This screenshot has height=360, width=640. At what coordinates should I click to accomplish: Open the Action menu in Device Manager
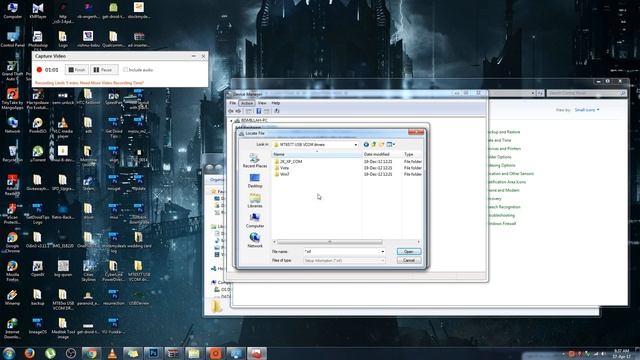coord(247,103)
